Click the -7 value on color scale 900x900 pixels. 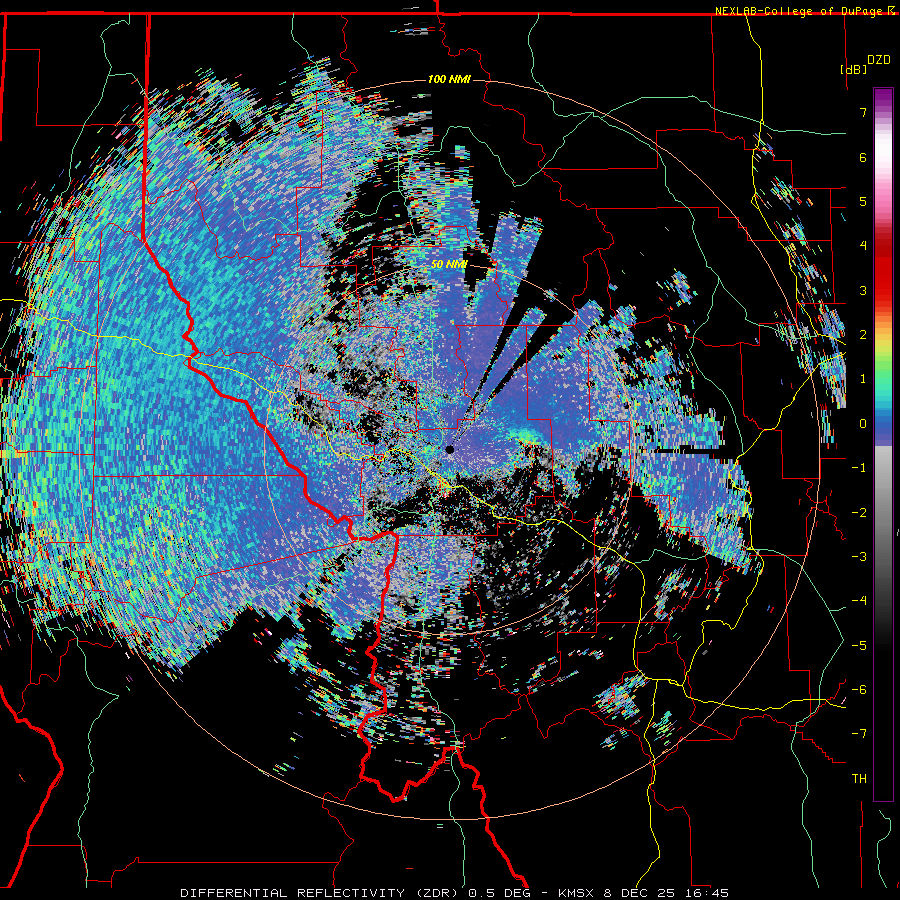859,734
